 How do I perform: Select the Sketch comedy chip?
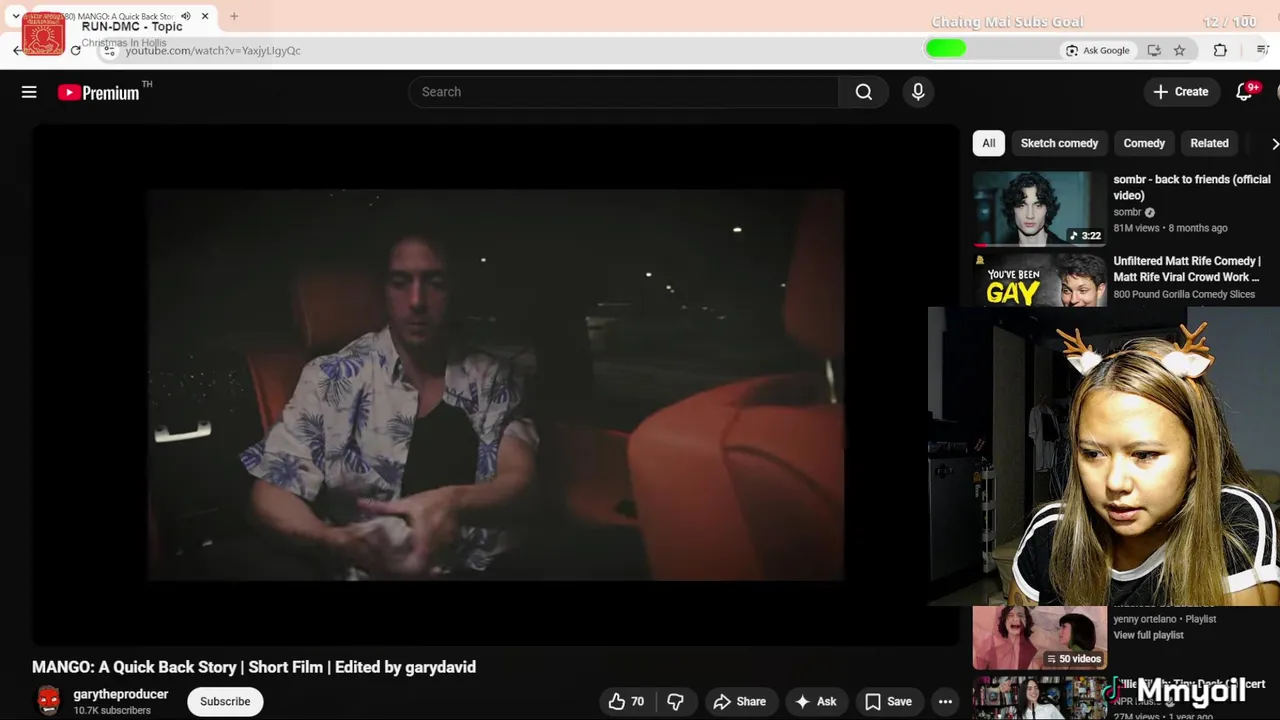pyautogui.click(x=1059, y=143)
